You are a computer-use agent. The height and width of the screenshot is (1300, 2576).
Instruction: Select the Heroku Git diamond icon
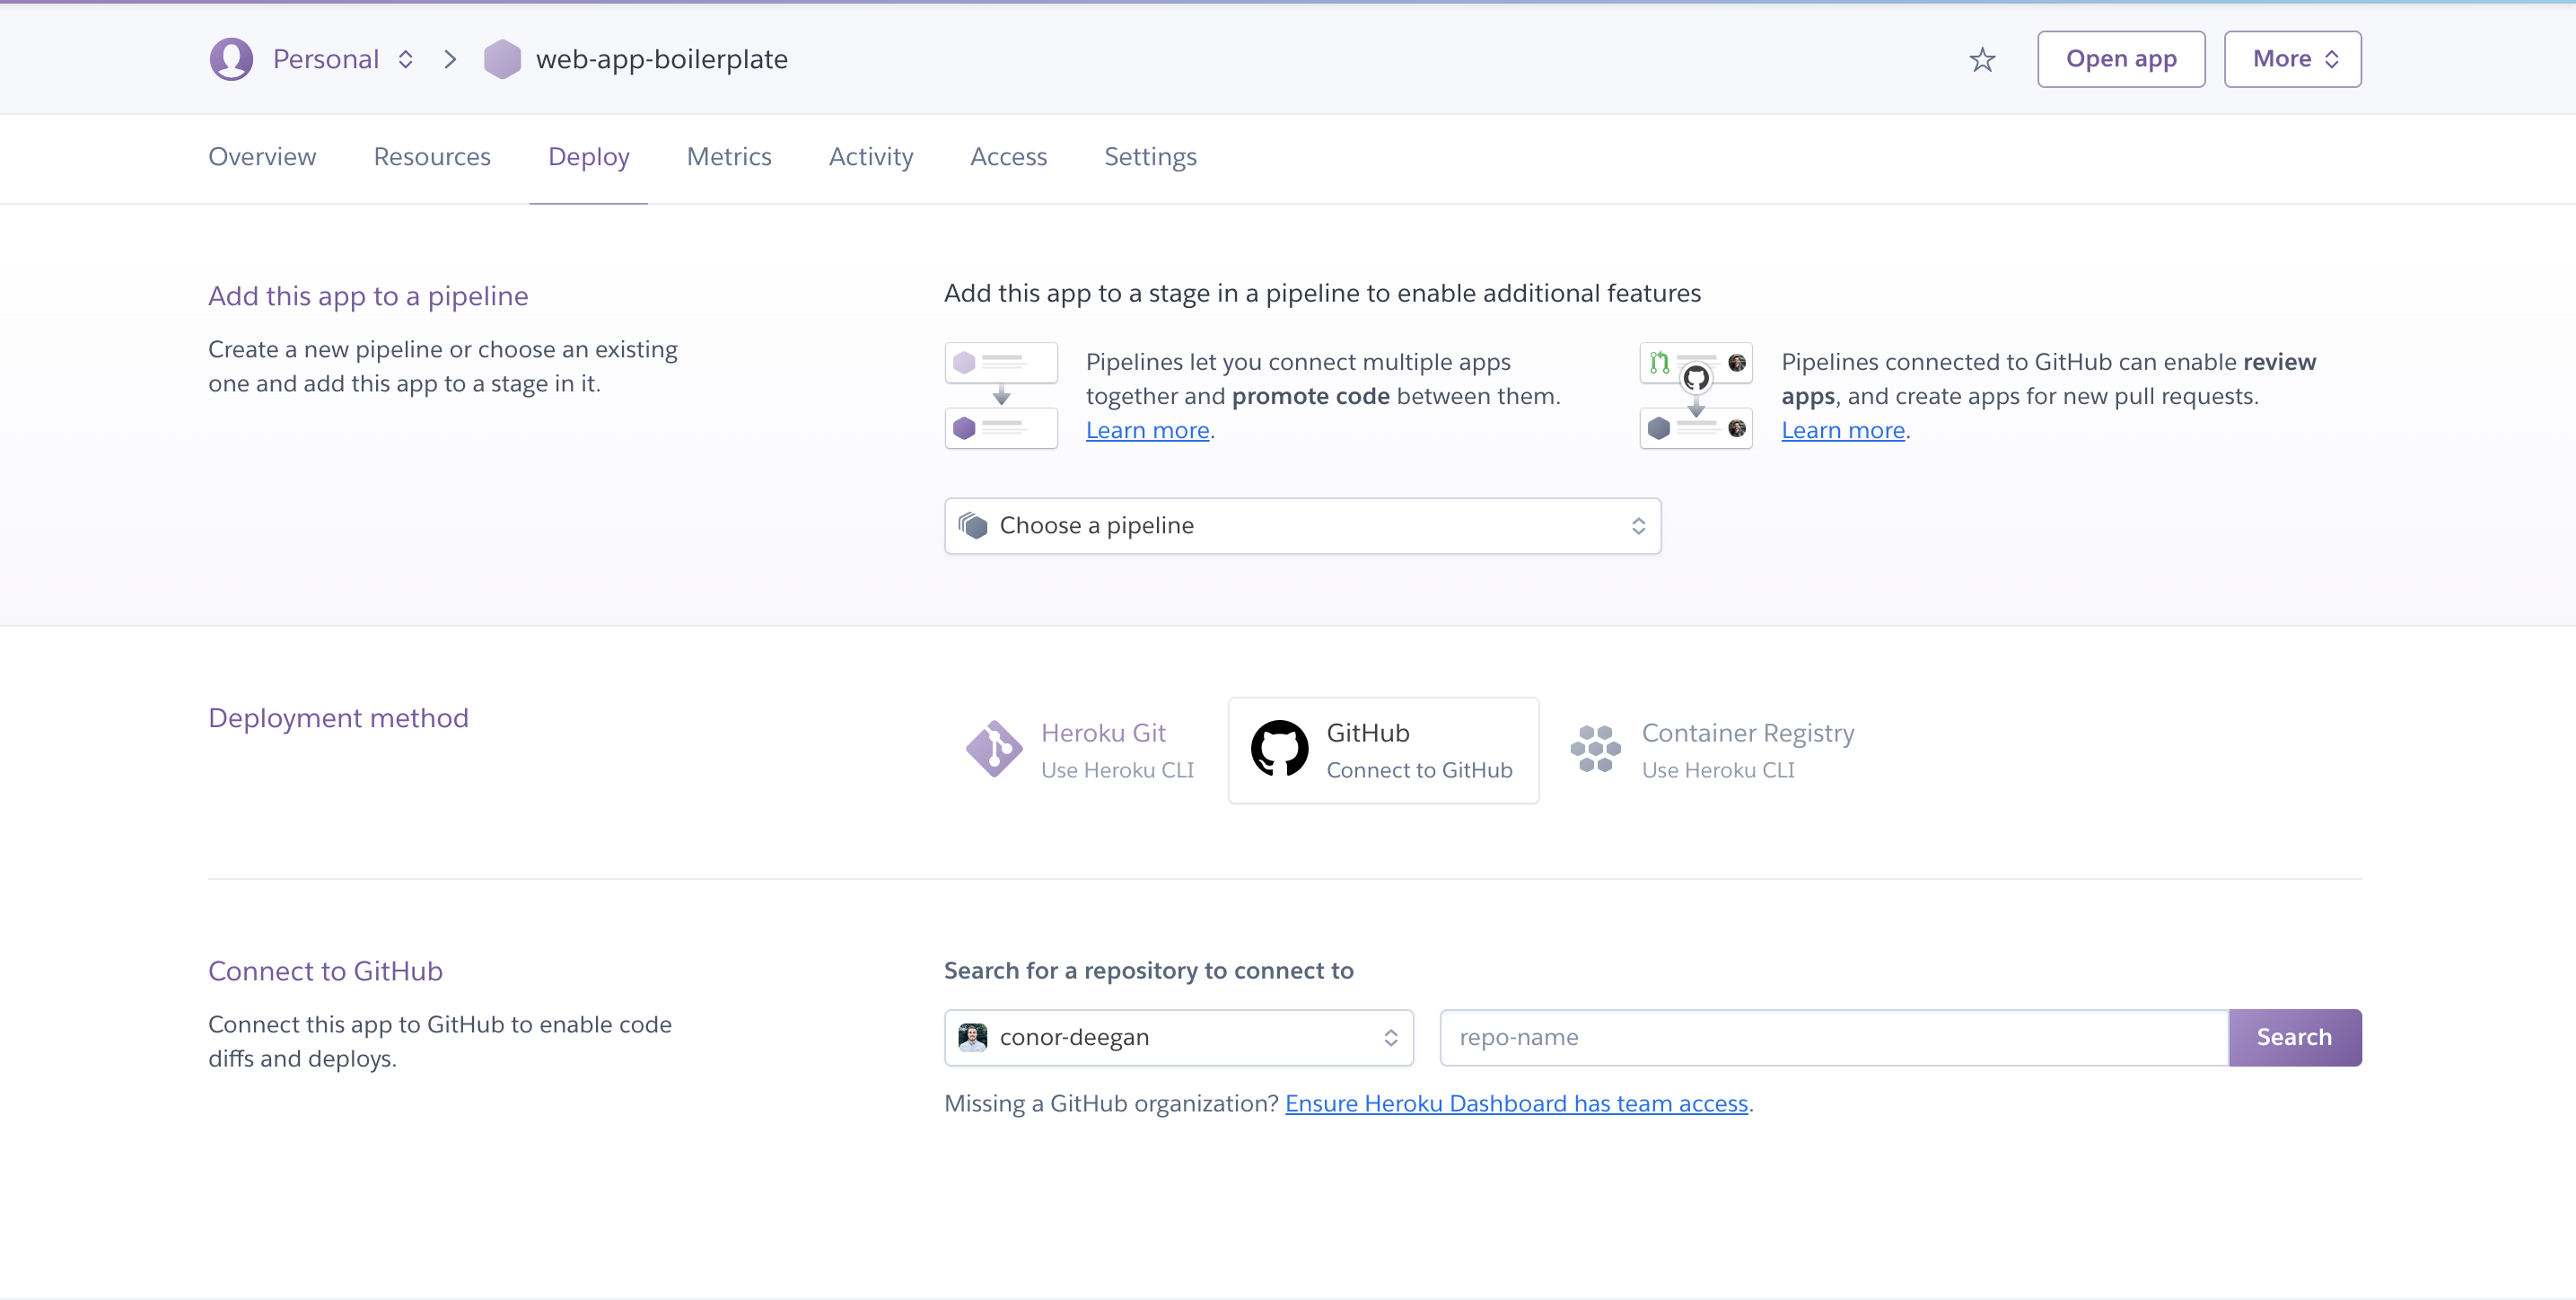(993, 749)
